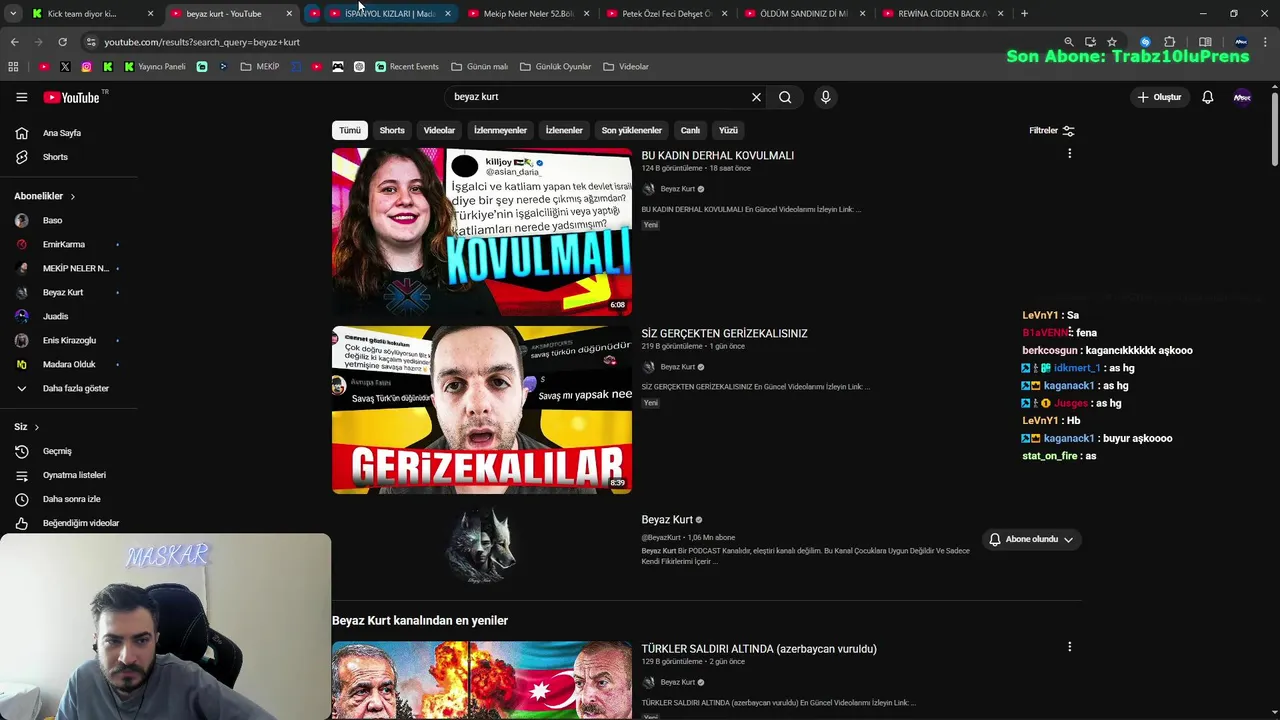Open the Yayıncı Paneli bookmark

(x=155, y=67)
